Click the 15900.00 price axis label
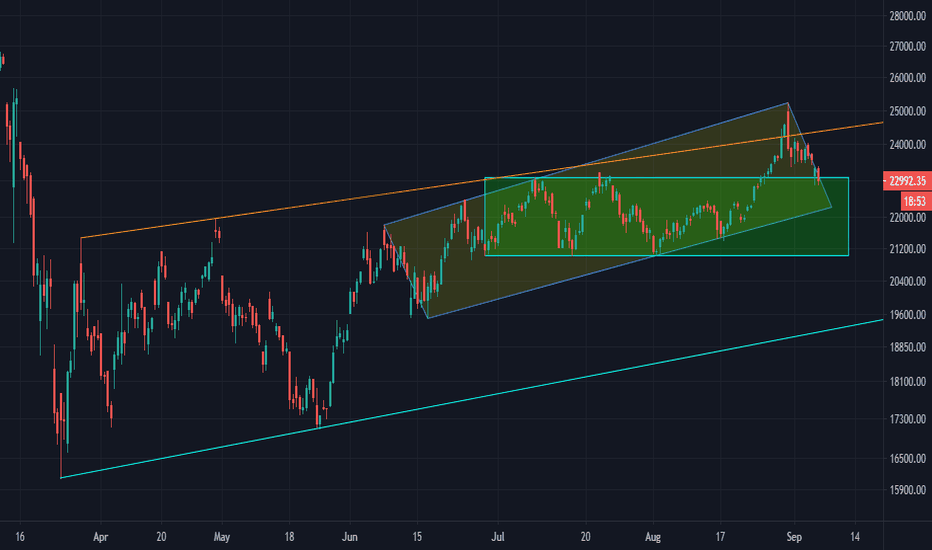 point(907,490)
